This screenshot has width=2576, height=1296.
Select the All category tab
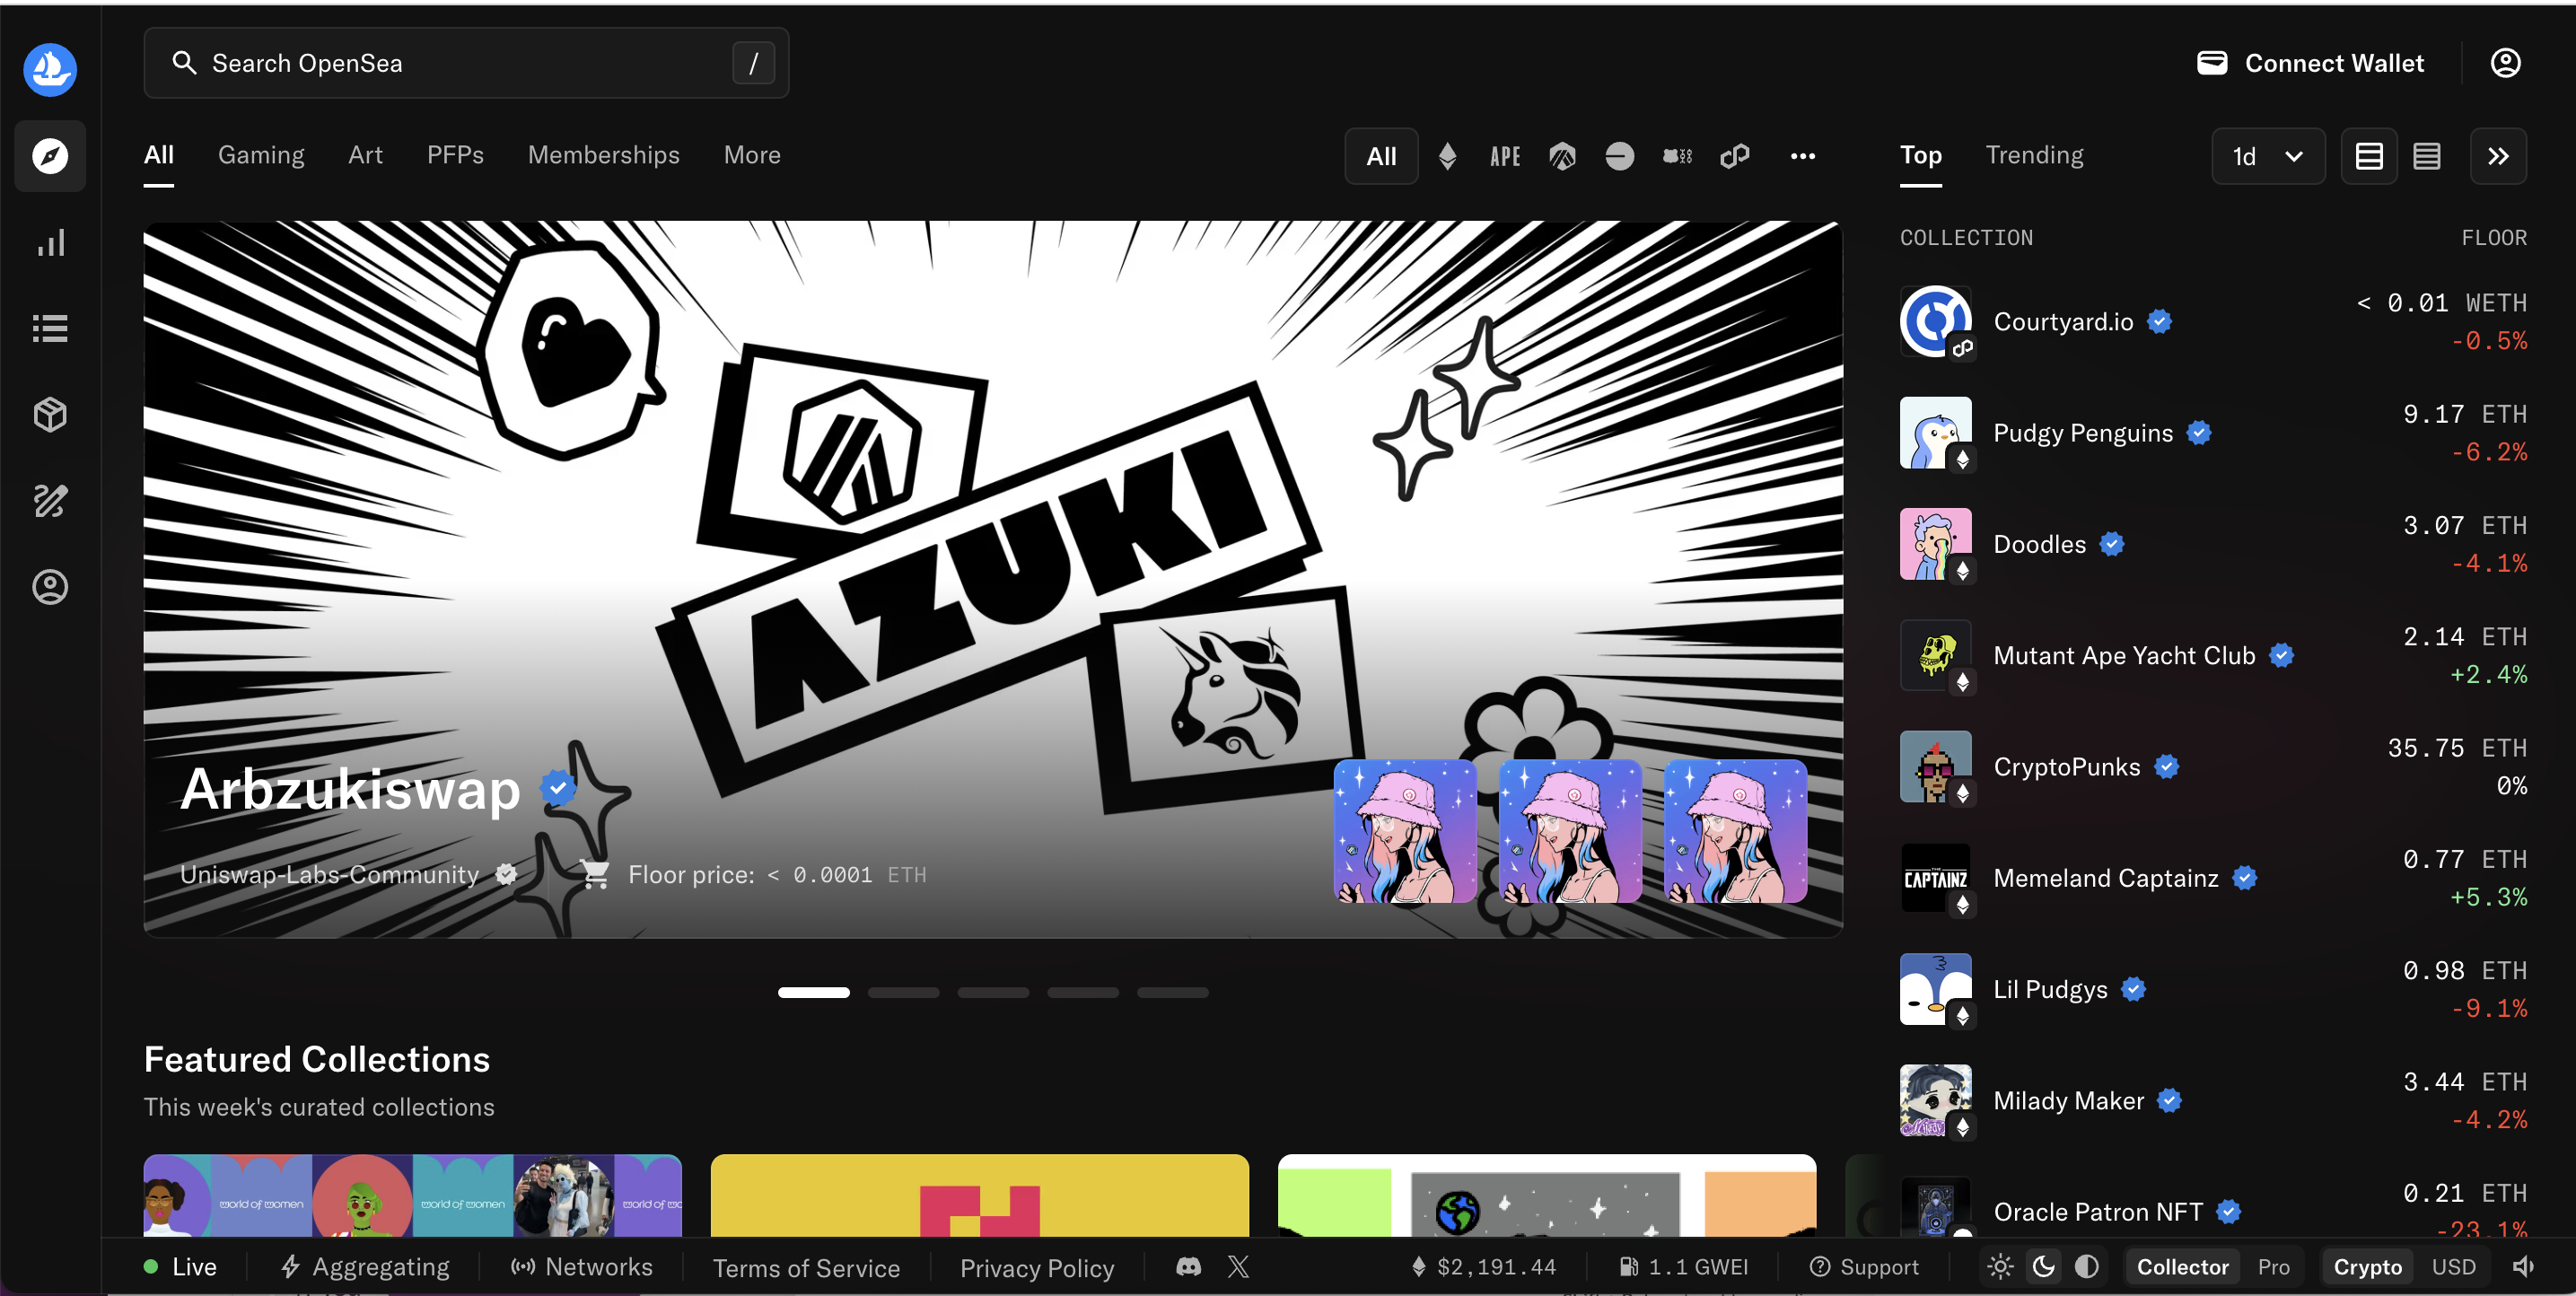pos(158,155)
